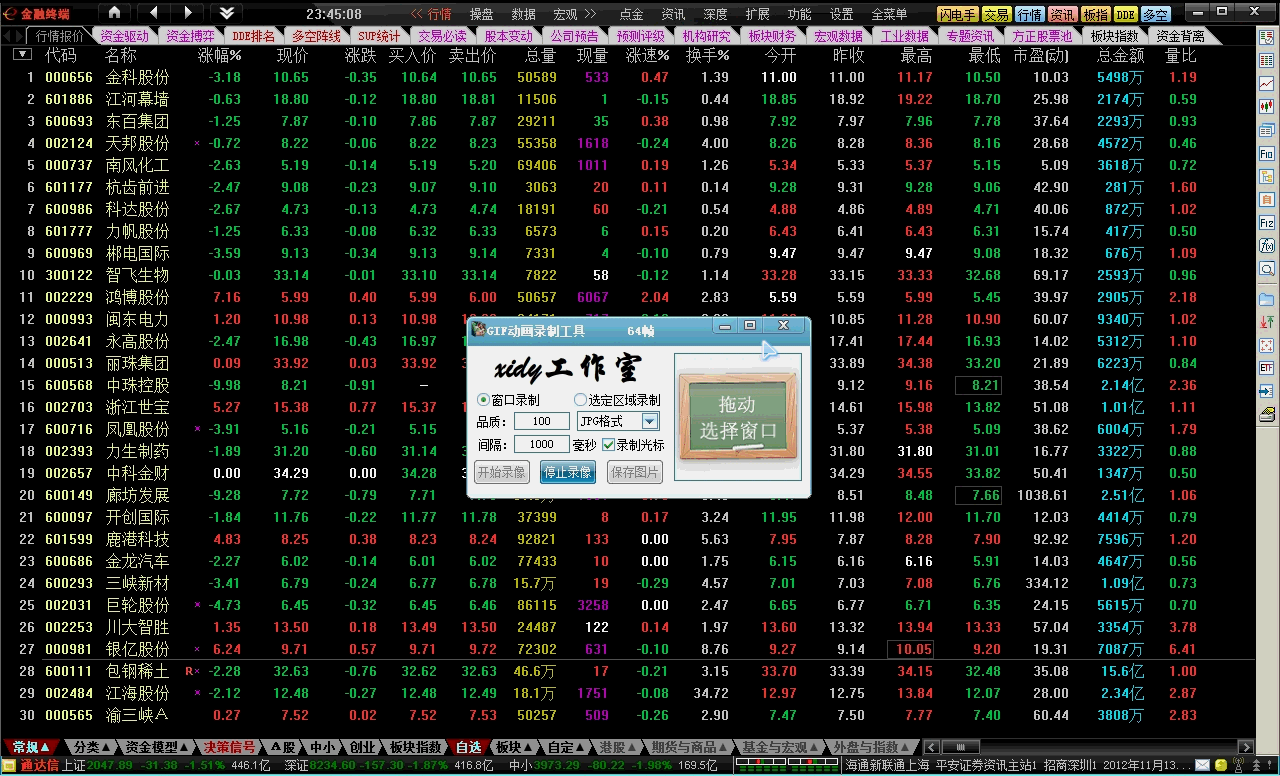1280x776 pixels.
Task: Click the 间隔 interval input field
Action: 543,444
